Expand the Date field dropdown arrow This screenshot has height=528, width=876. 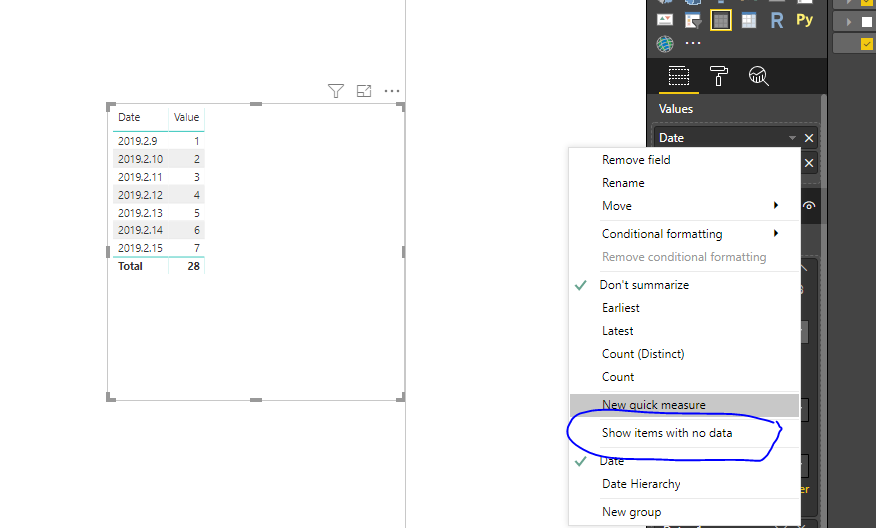pos(792,138)
